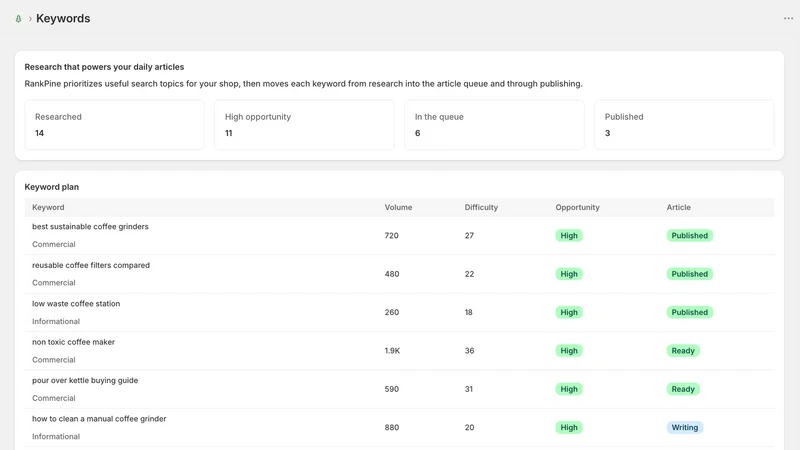
Task: Click the RankPine tree app icon
Action: point(18,19)
